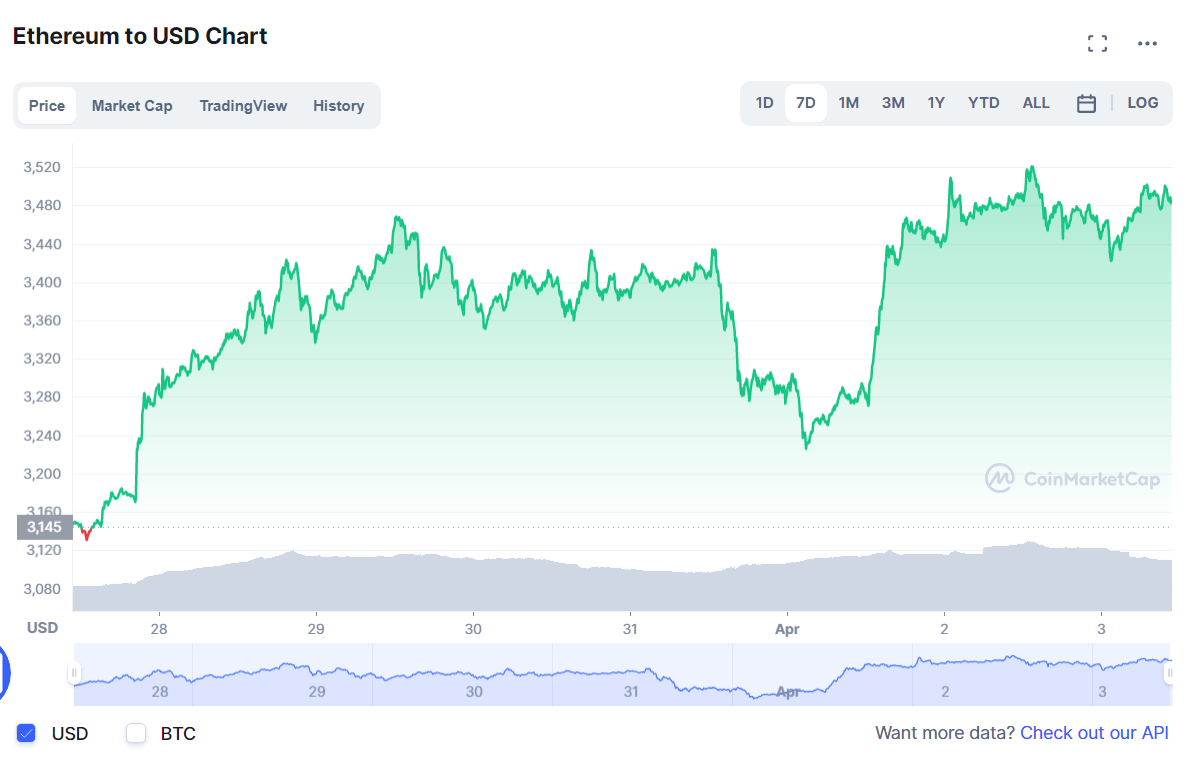Click the mini overview chart navigator

click(x=620, y=674)
